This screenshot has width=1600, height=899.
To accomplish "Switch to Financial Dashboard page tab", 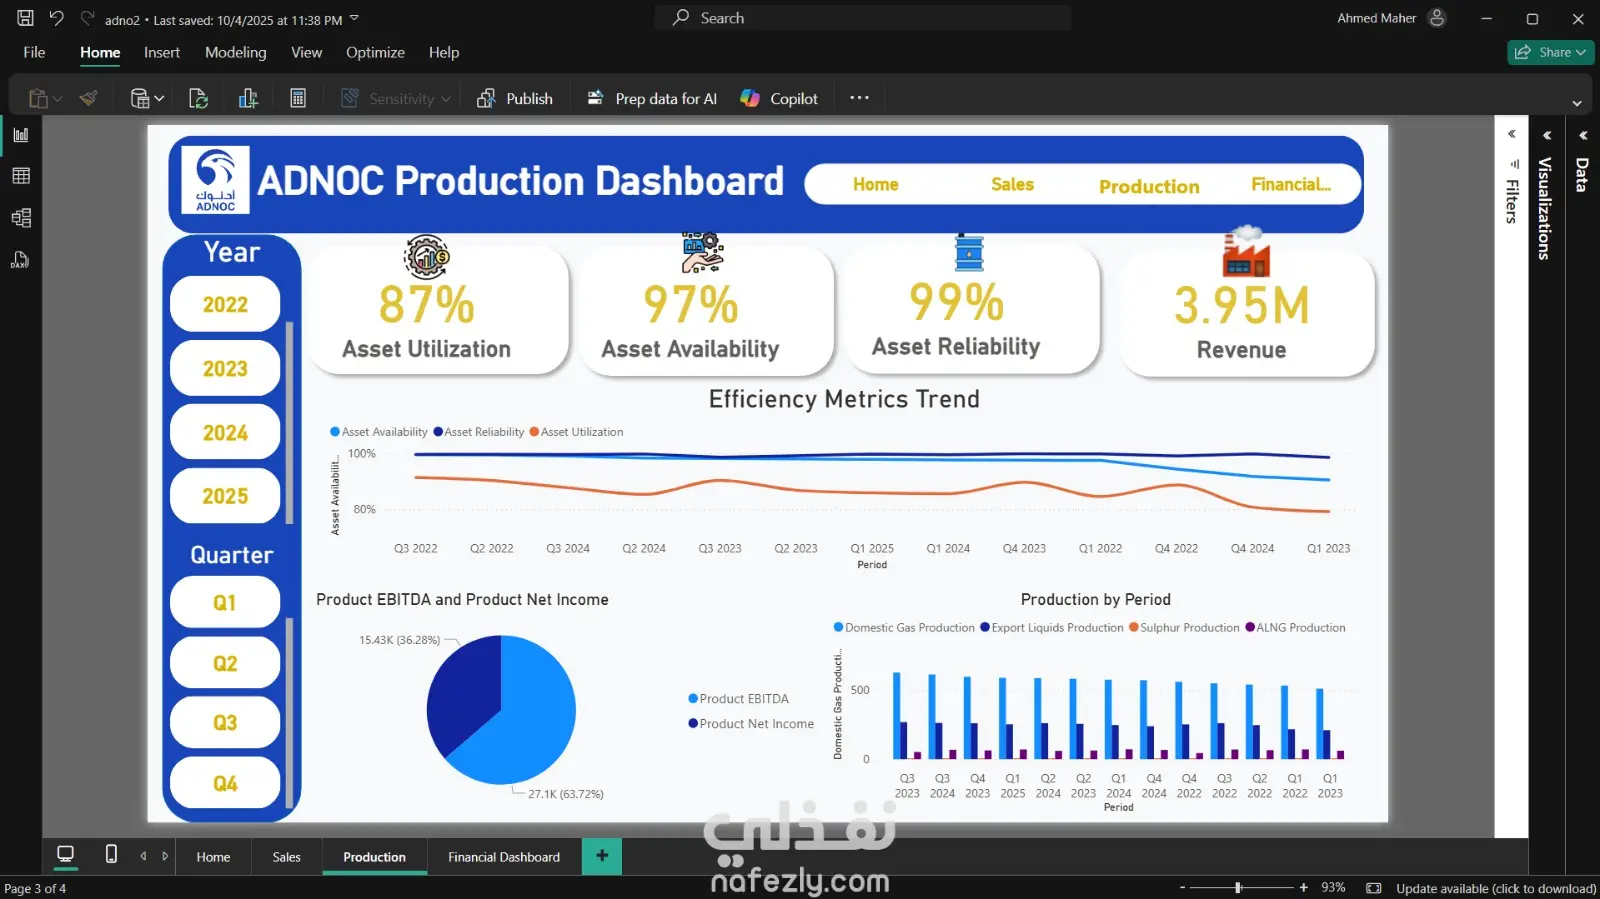I will click(504, 857).
